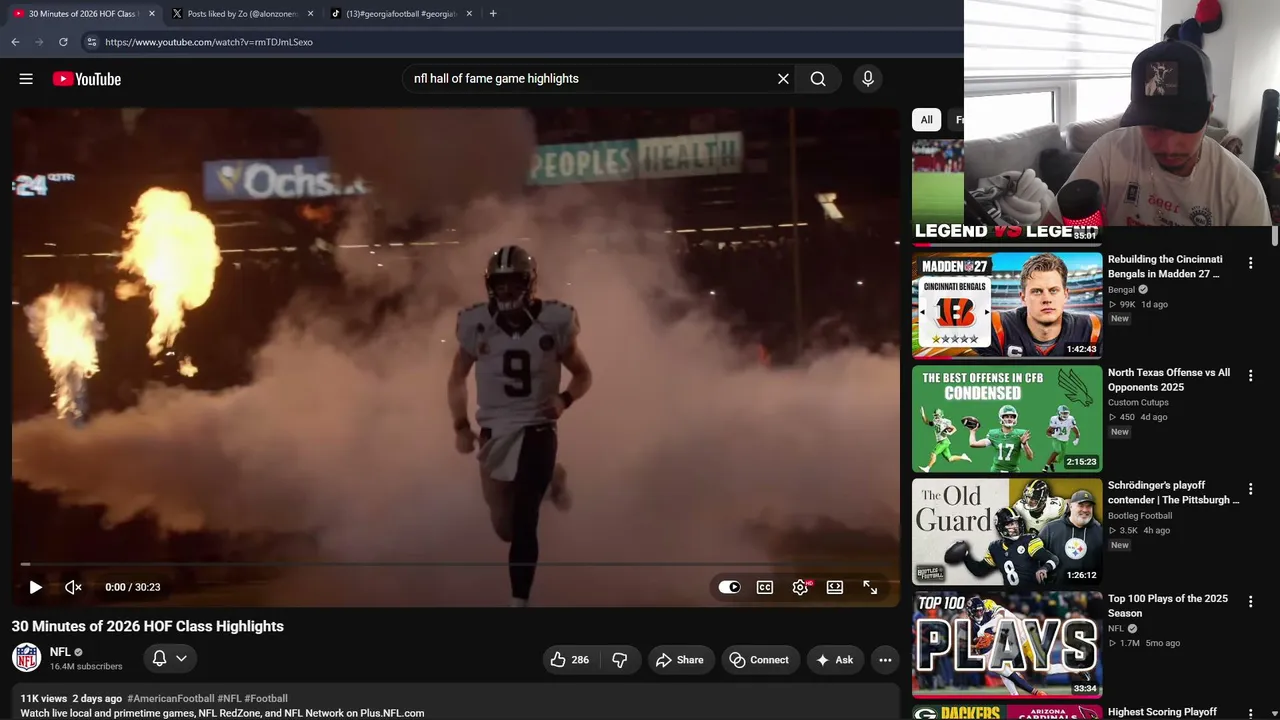Image resolution: width=1280 pixels, height=720 pixels.
Task: Expand notification bell options dropdown
Action: tap(181, 658)
